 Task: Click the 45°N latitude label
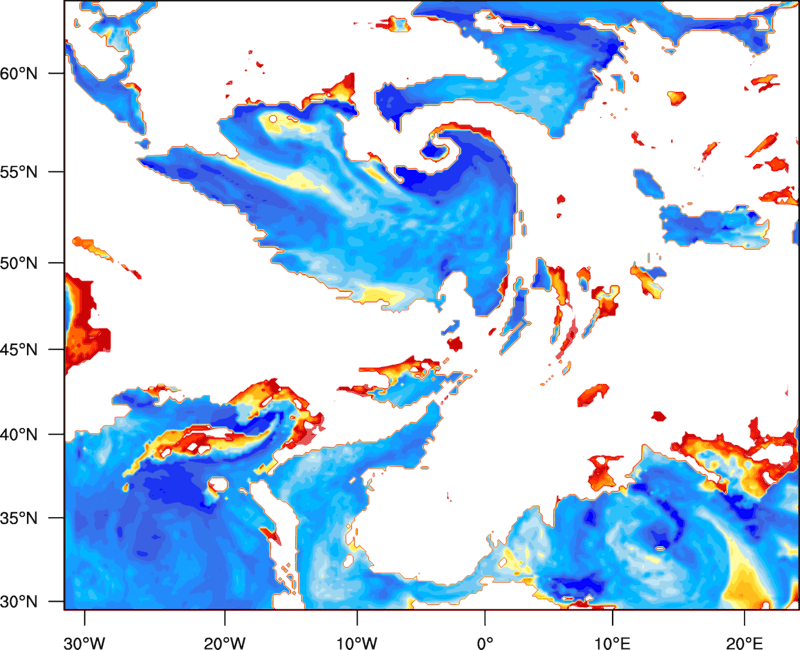click(19, 350)
